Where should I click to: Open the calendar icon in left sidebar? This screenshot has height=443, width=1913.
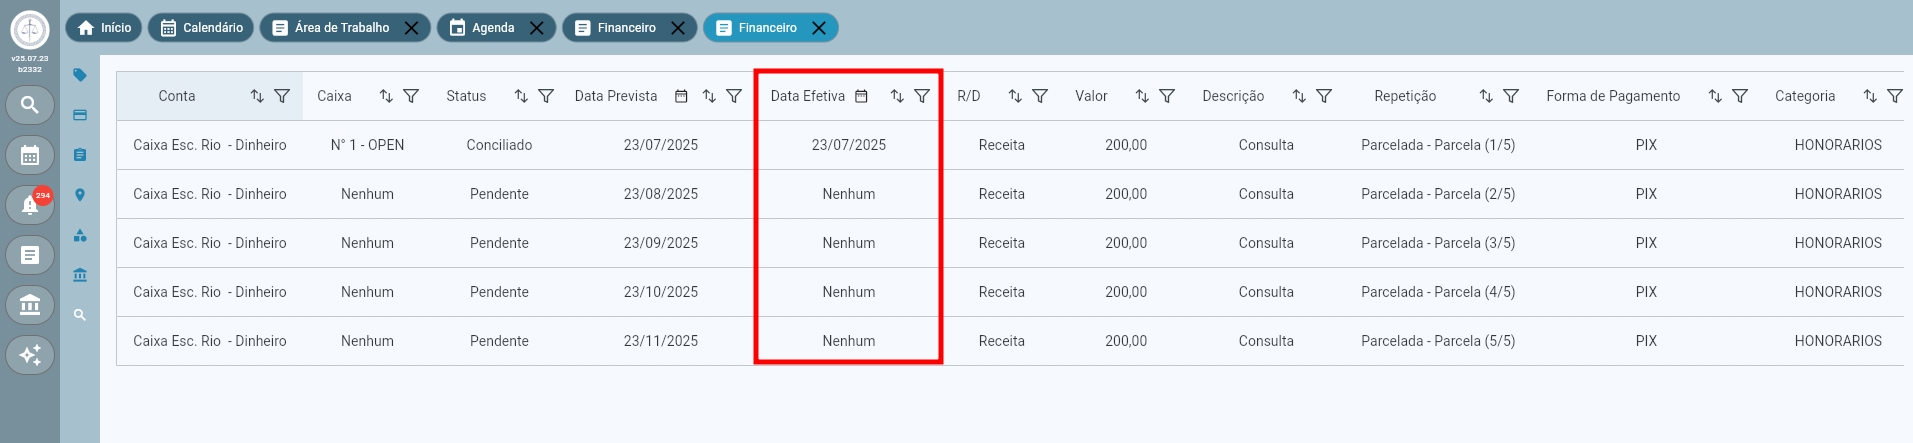pyautogui.click(x=30, y=155)
